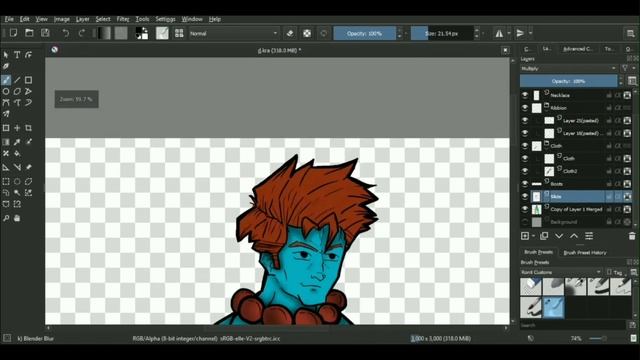Select the highlighted blue brush preset thumbnail
This screenshot has width=640, height=360.
(x=553, y=307)
